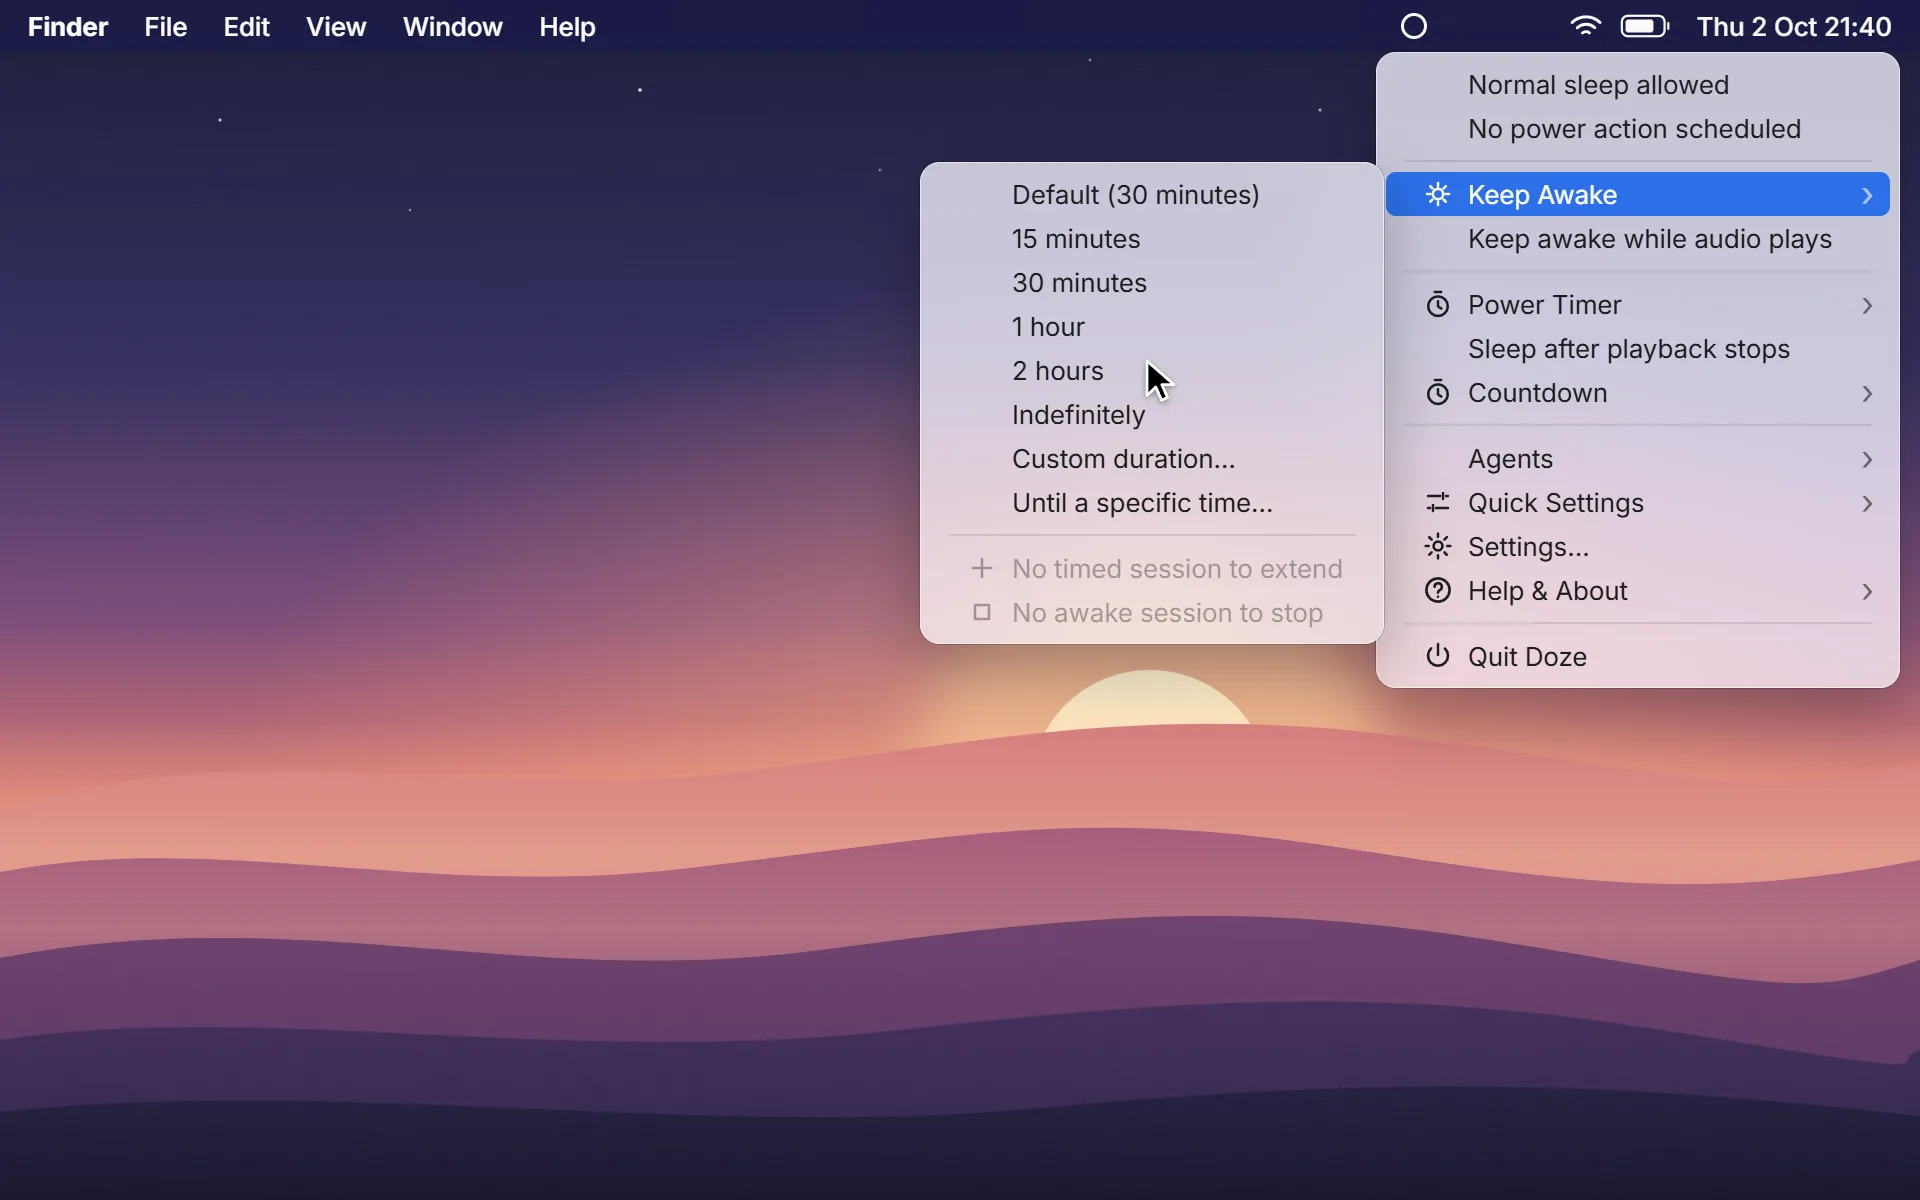Click the sliders icon beside Quick Settings
Screen dimensions: 1920x1200
click(1437, 502)
